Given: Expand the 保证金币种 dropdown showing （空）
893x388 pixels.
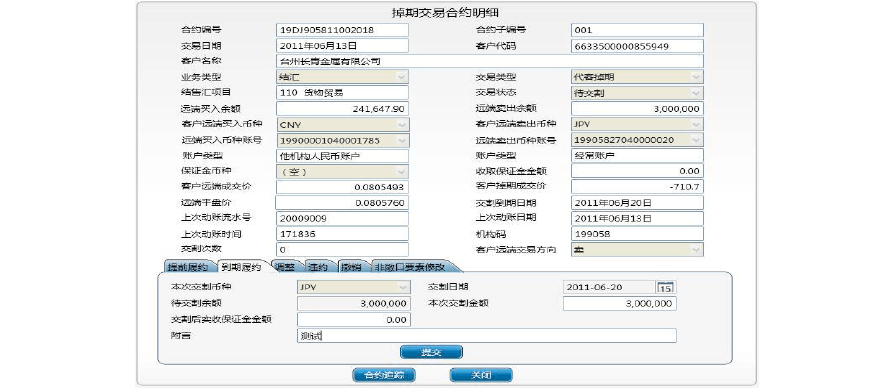Looking at the screenshot, I should tap(342, 171).
